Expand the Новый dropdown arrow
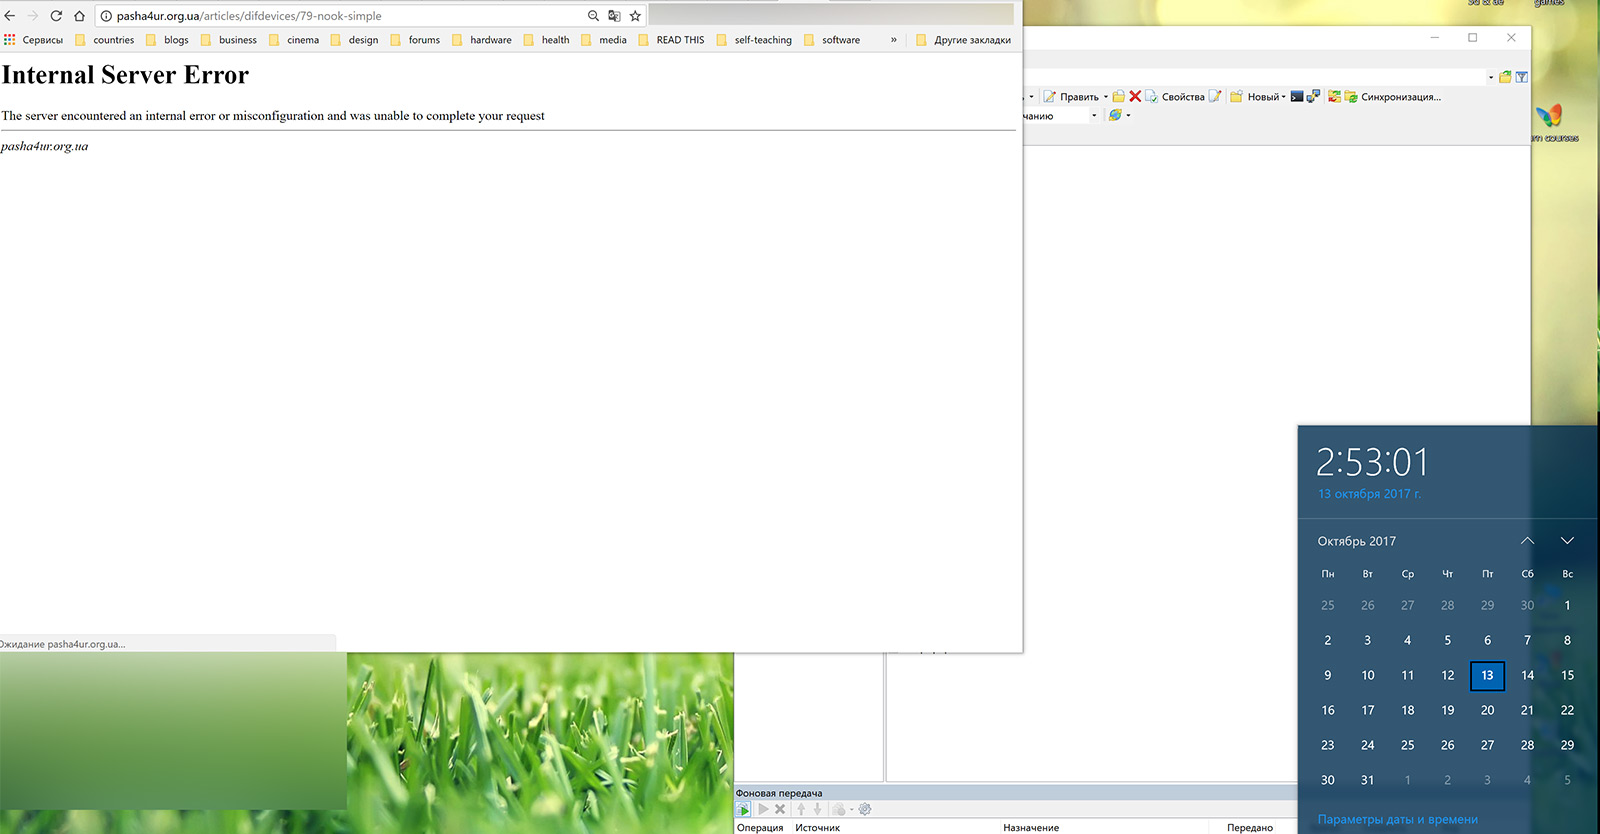The width and height of the screenshot is (1600, 834). (1283, 97)
